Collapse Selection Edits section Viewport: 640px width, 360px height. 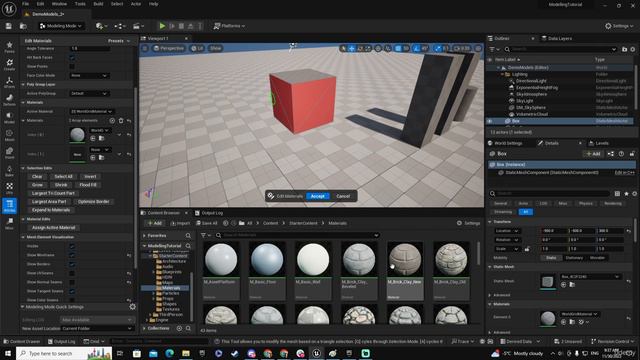[23, 168]
